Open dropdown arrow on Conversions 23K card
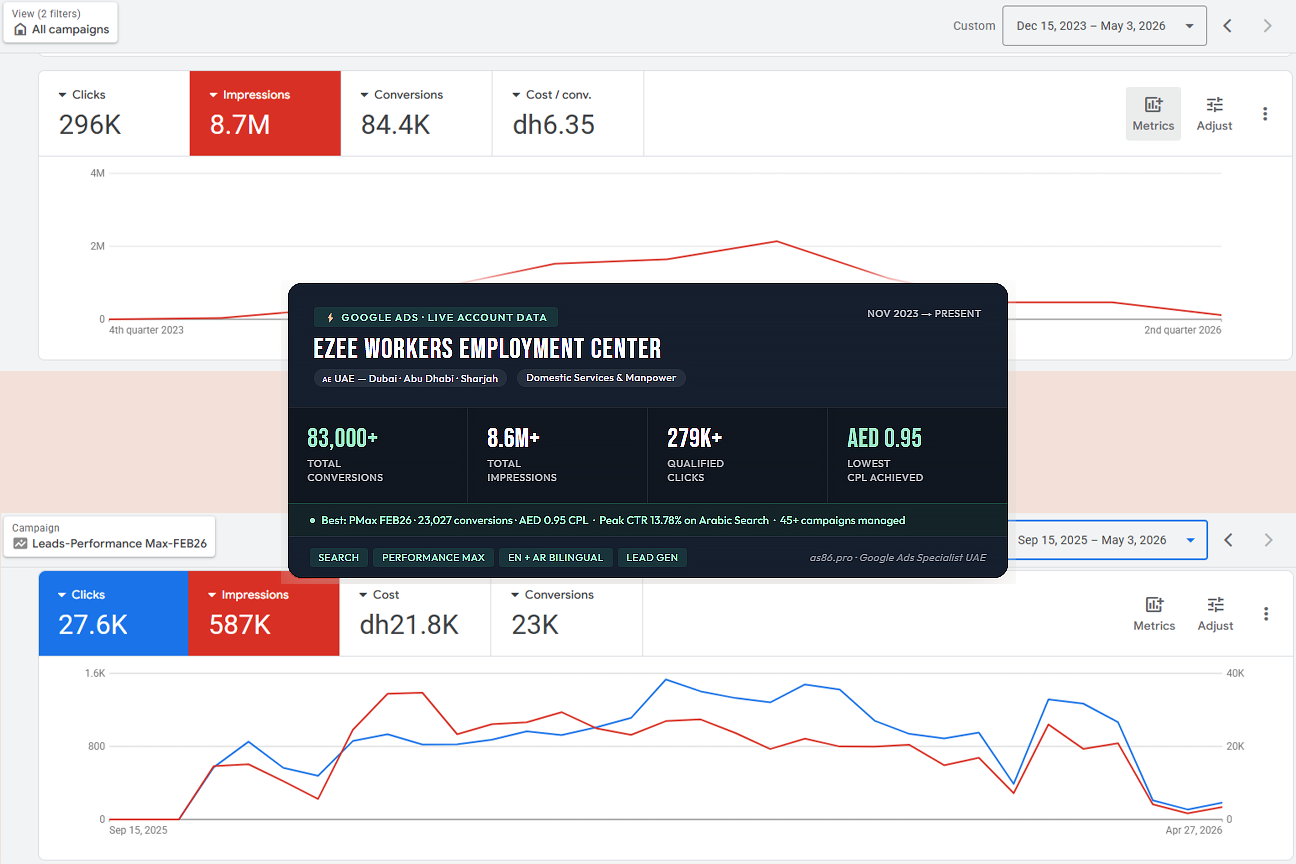Viewport: 1296px width, 864px height. (x=515, y=595)
